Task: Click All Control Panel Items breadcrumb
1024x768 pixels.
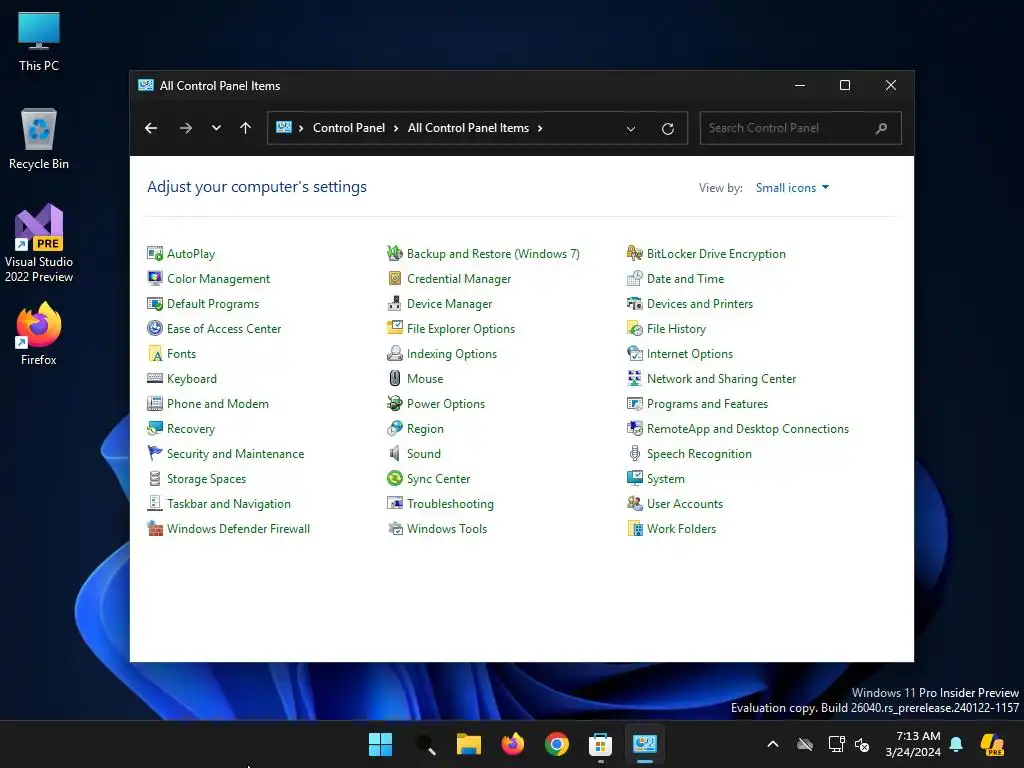Action: pyautogui.click(x=468, y=128)
